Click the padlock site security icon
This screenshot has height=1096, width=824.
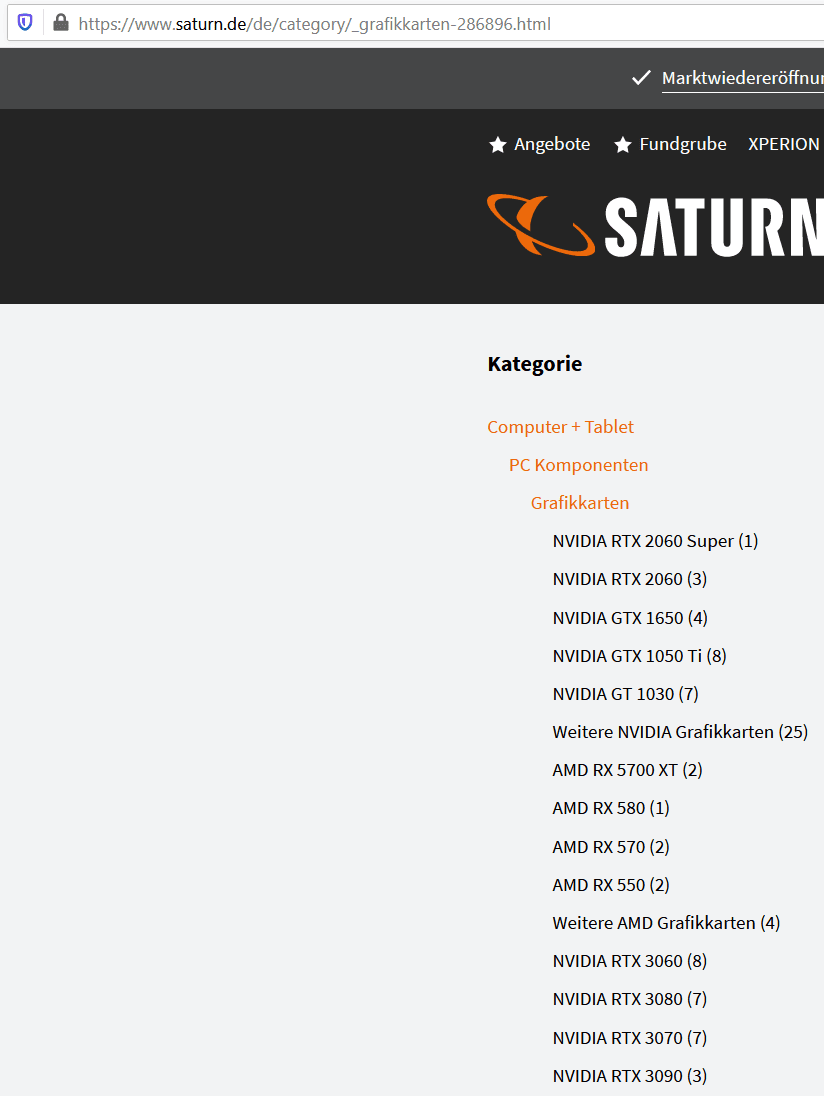[61, 23]
